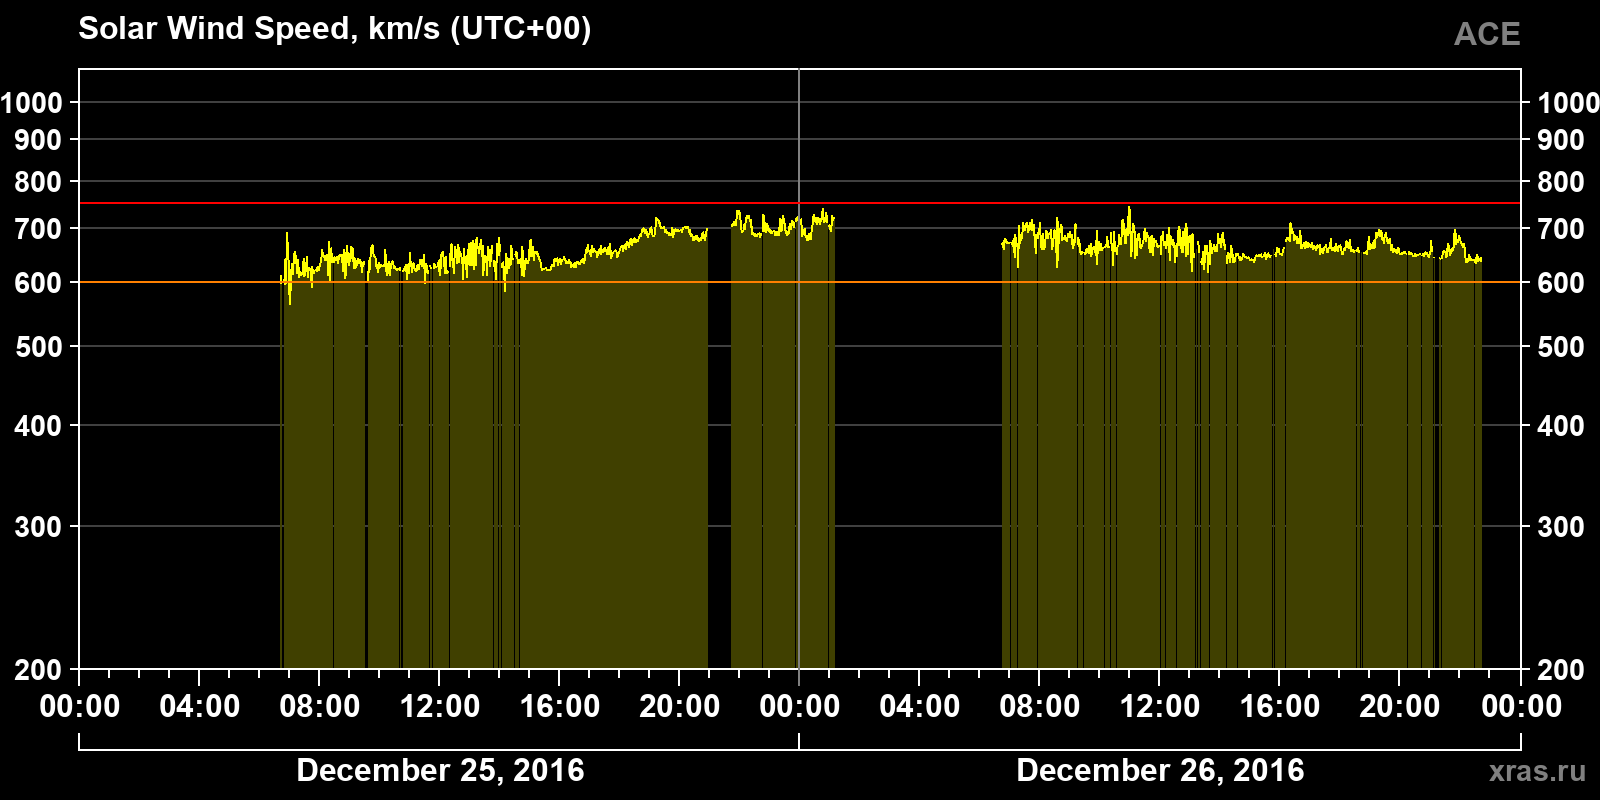Click the left axis label 1000

click(32, 102)
